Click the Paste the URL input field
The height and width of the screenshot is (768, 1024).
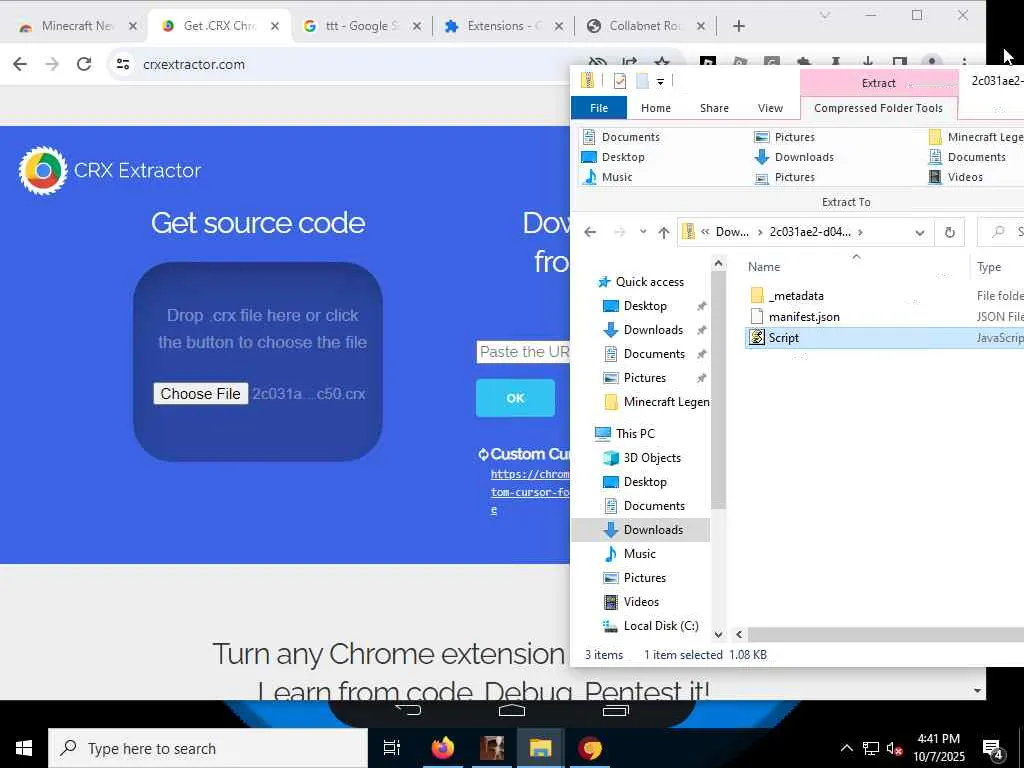tap(523, 352)
